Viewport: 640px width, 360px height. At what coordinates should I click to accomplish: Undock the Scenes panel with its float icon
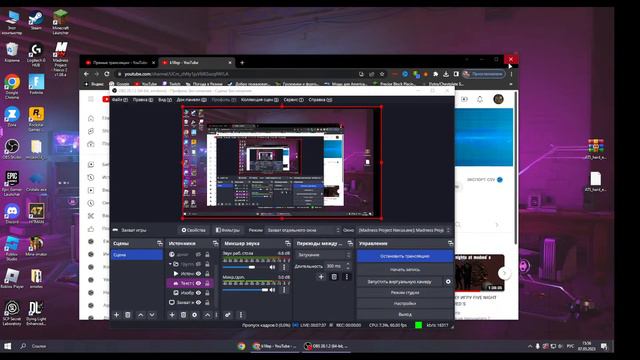click(x=160, y=243)
